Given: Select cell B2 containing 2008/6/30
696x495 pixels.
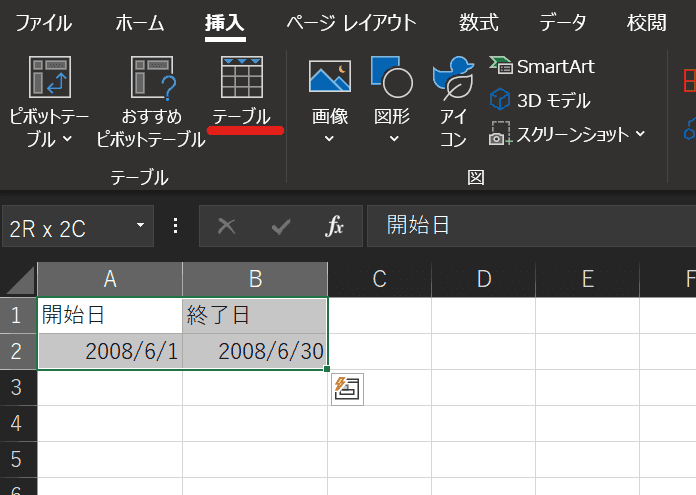Looking at the screenshot, I should (255, 351).
